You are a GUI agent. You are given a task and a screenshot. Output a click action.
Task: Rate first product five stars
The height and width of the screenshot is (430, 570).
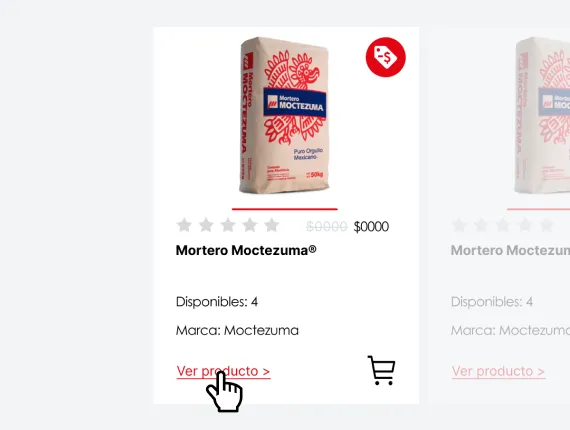(x=272, y=225)
